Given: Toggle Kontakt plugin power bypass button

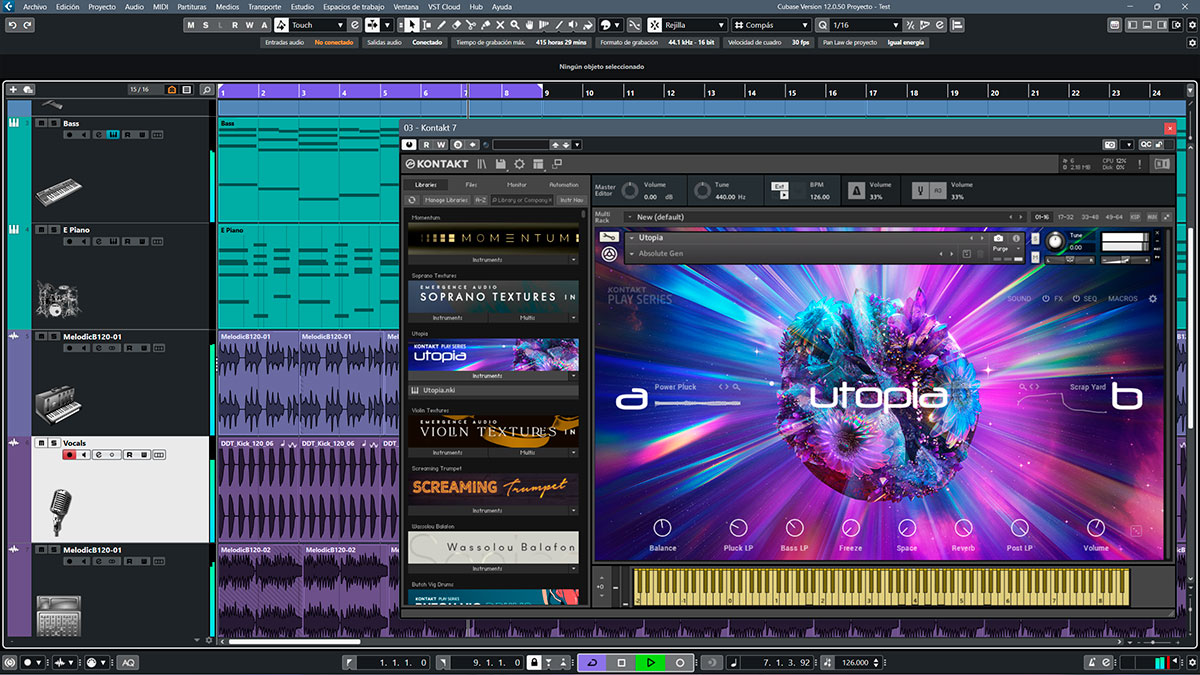Looking at the screenshot, I should (x=409, y=144).
